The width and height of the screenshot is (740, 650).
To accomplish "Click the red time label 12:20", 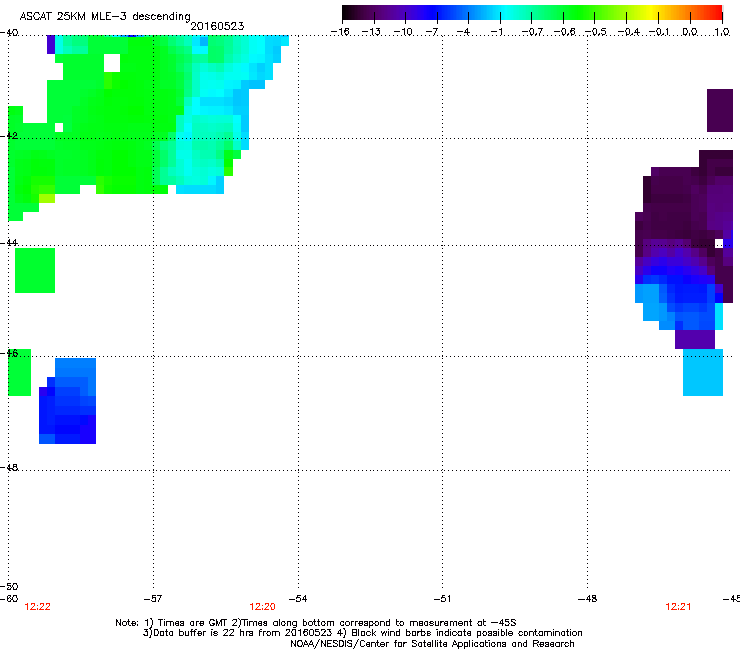I will pos(262,607).
